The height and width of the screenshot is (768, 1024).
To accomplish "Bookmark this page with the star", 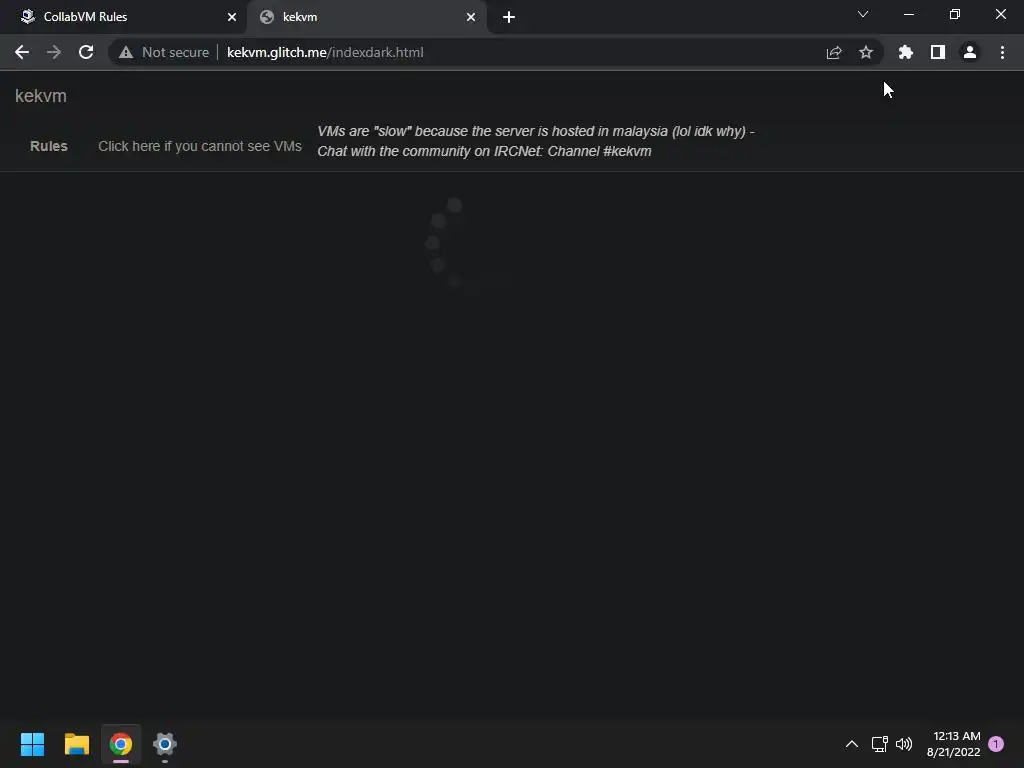I will pyautogui.click(x=866, y=52).
